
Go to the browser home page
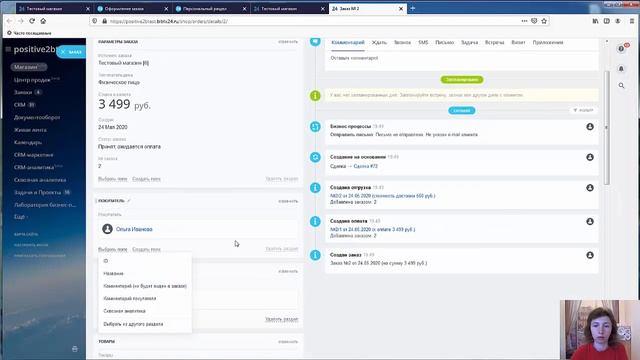tap(43, 21)
